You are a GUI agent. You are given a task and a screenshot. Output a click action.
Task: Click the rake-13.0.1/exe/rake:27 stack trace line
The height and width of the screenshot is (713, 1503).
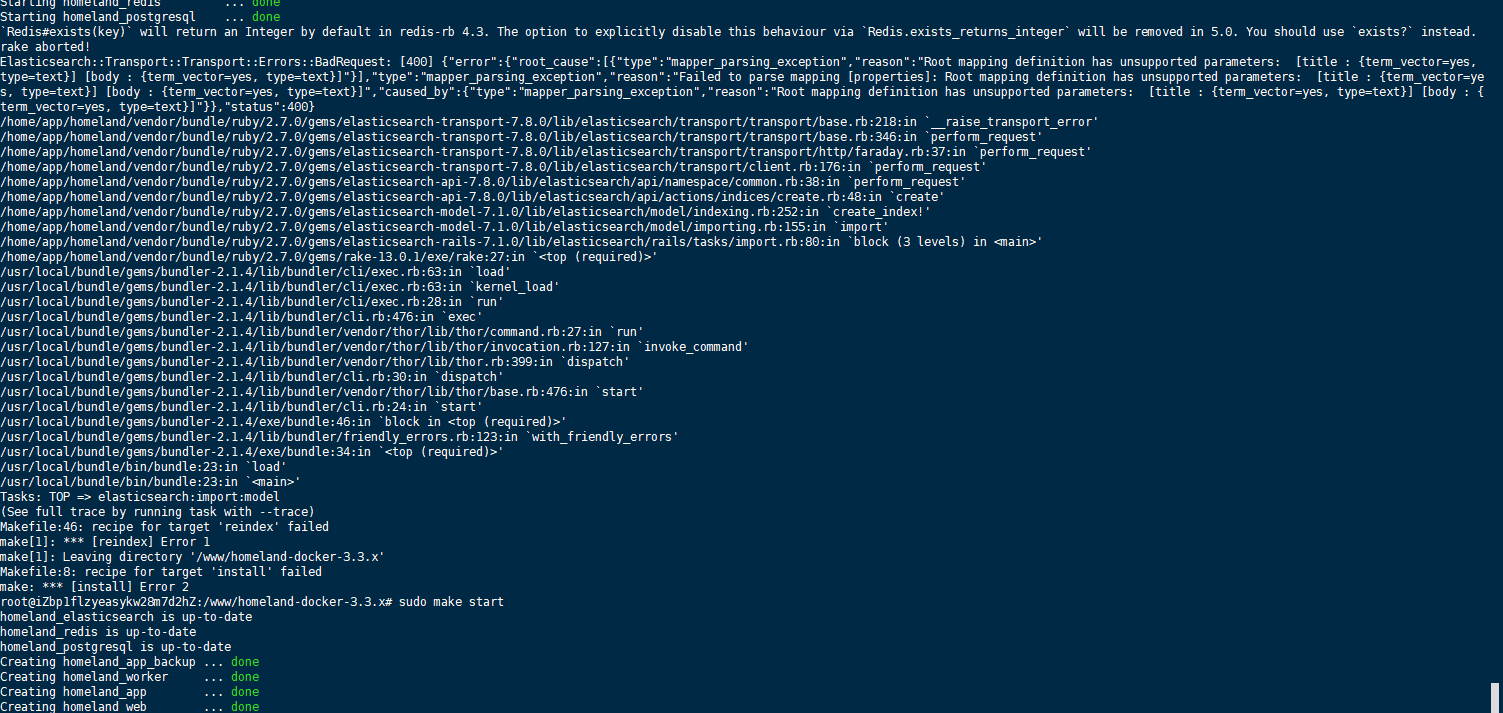click(x=329, y=257)
